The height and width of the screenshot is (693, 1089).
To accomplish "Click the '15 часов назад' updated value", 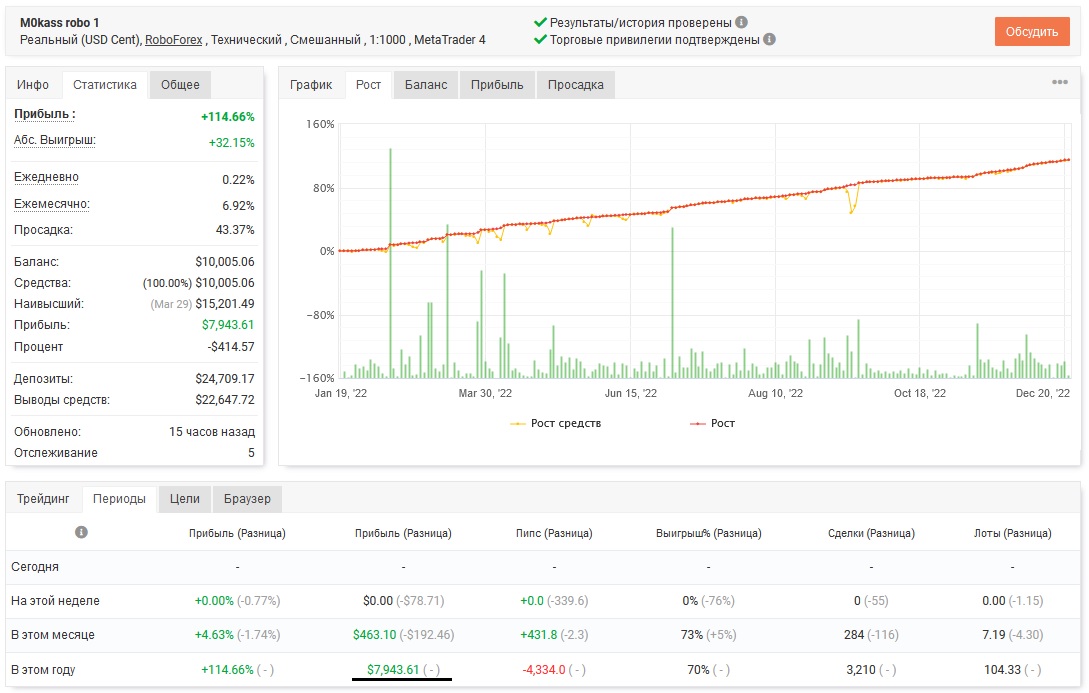I will 212,431.
